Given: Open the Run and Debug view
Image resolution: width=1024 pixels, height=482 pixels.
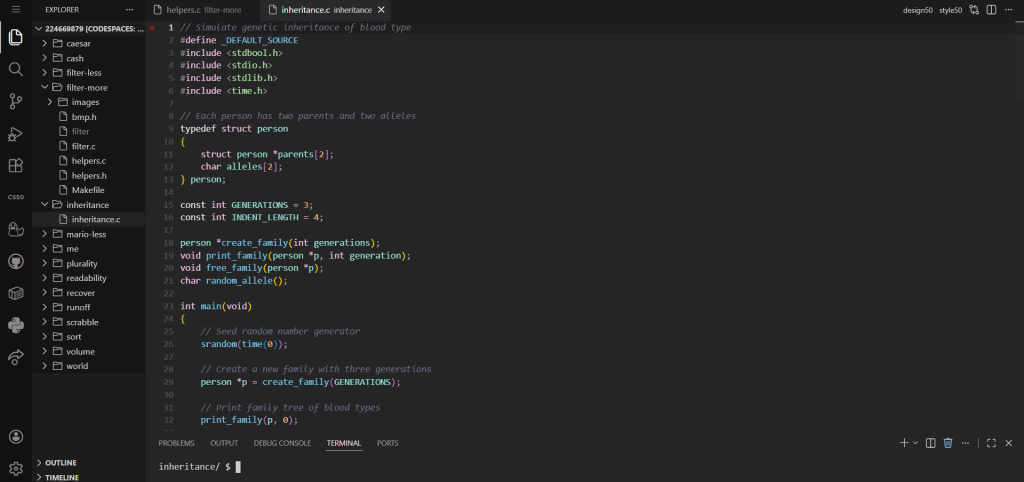Looking at the screenshot, I should pyautogui.click(x=15, y=133).
